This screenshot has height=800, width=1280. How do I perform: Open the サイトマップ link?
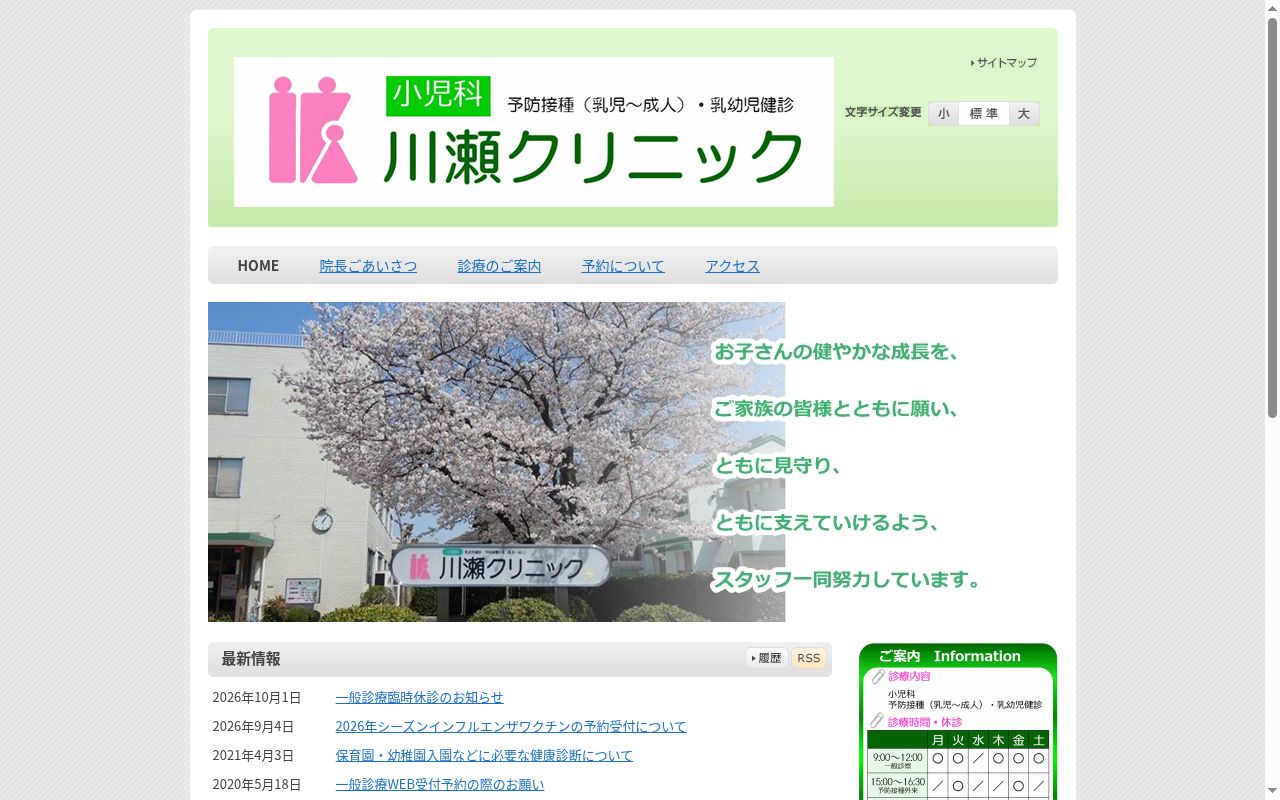(1004, 63)
